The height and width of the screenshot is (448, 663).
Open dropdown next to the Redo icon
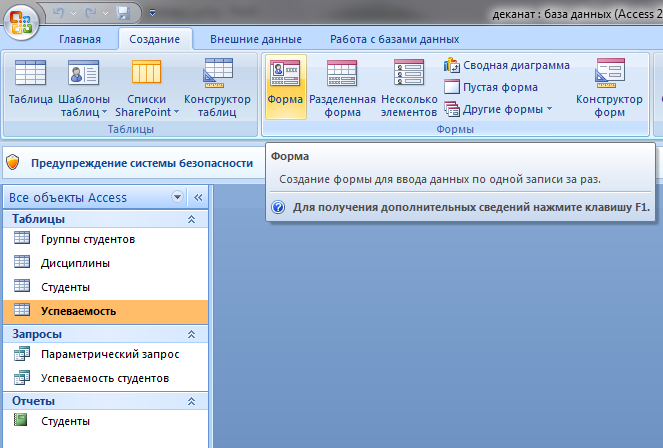click(106, 14)
